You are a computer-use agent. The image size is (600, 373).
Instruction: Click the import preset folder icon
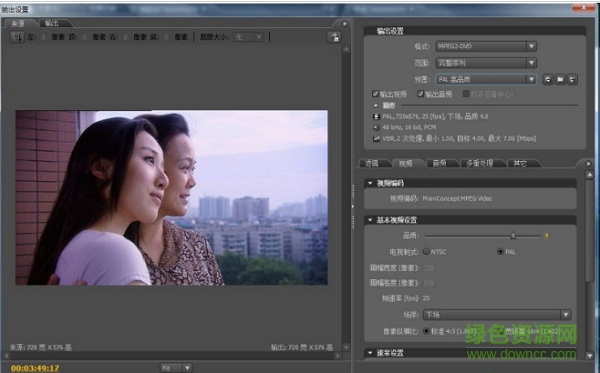coord(560,79)
